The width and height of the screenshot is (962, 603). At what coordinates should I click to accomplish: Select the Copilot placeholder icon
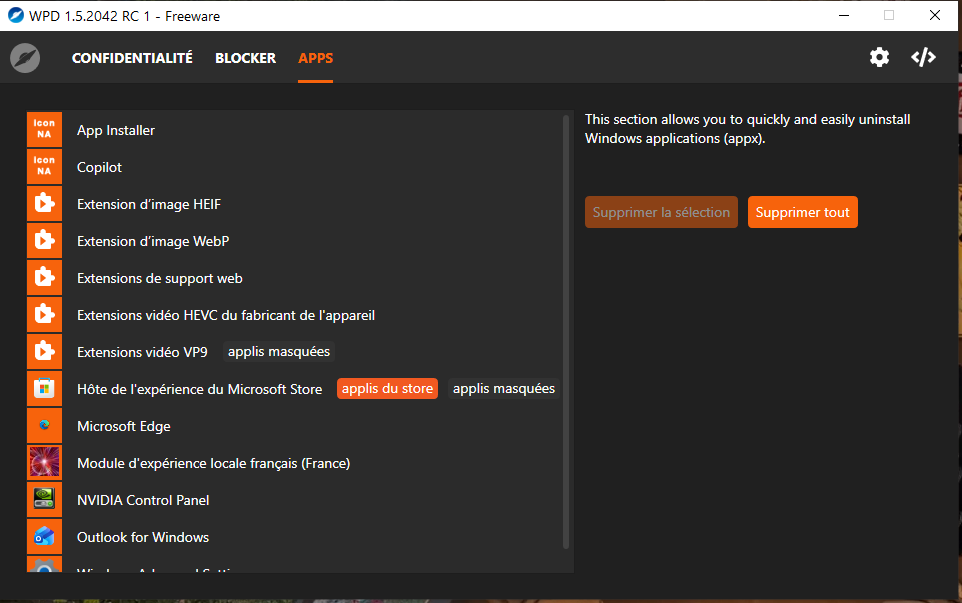point(44,167)
